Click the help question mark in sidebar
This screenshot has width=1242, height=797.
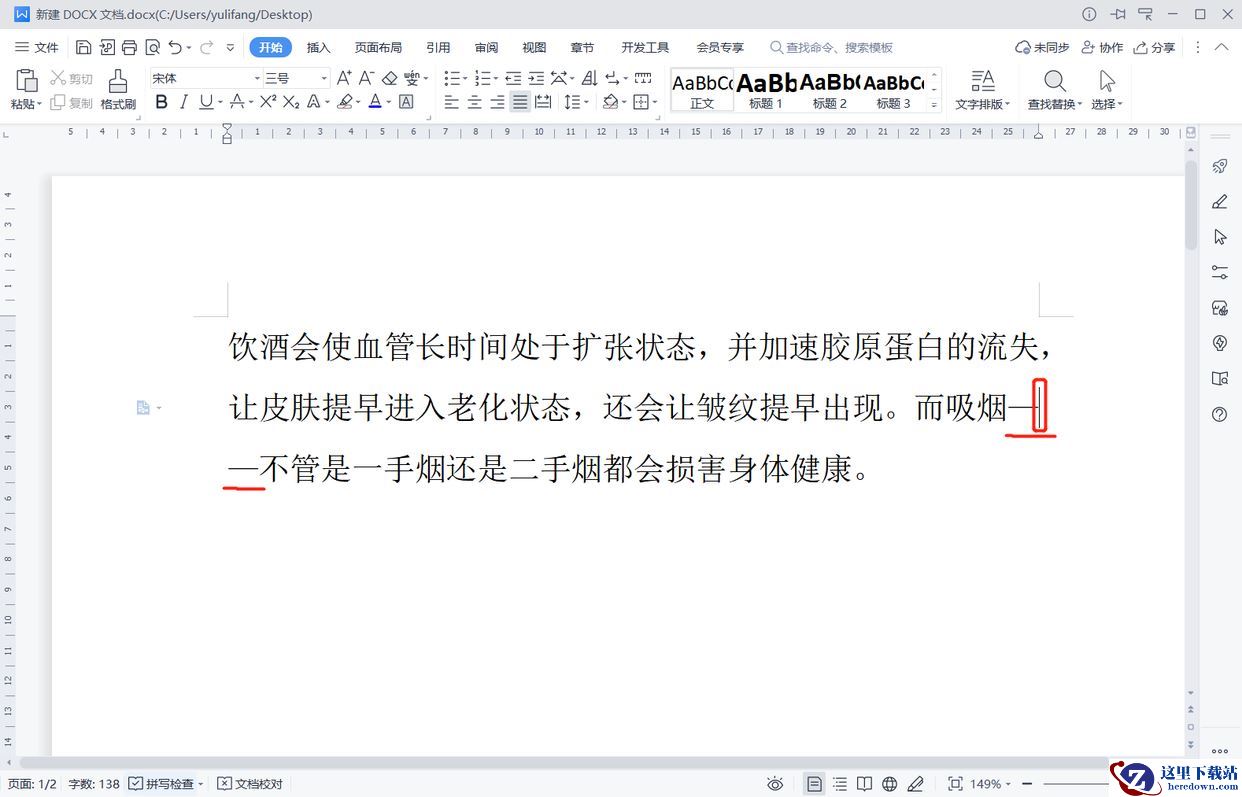tap(1219, 414)
